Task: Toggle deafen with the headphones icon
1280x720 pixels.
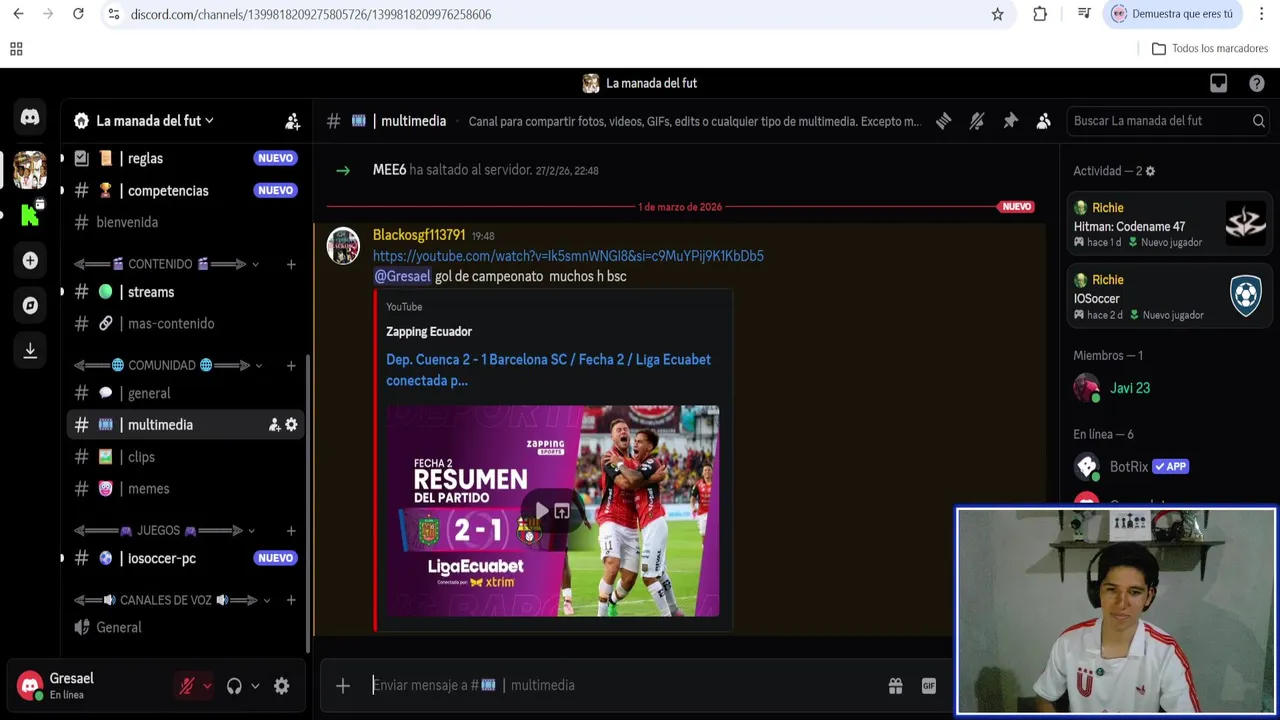Action: click(x=234, y=686)
